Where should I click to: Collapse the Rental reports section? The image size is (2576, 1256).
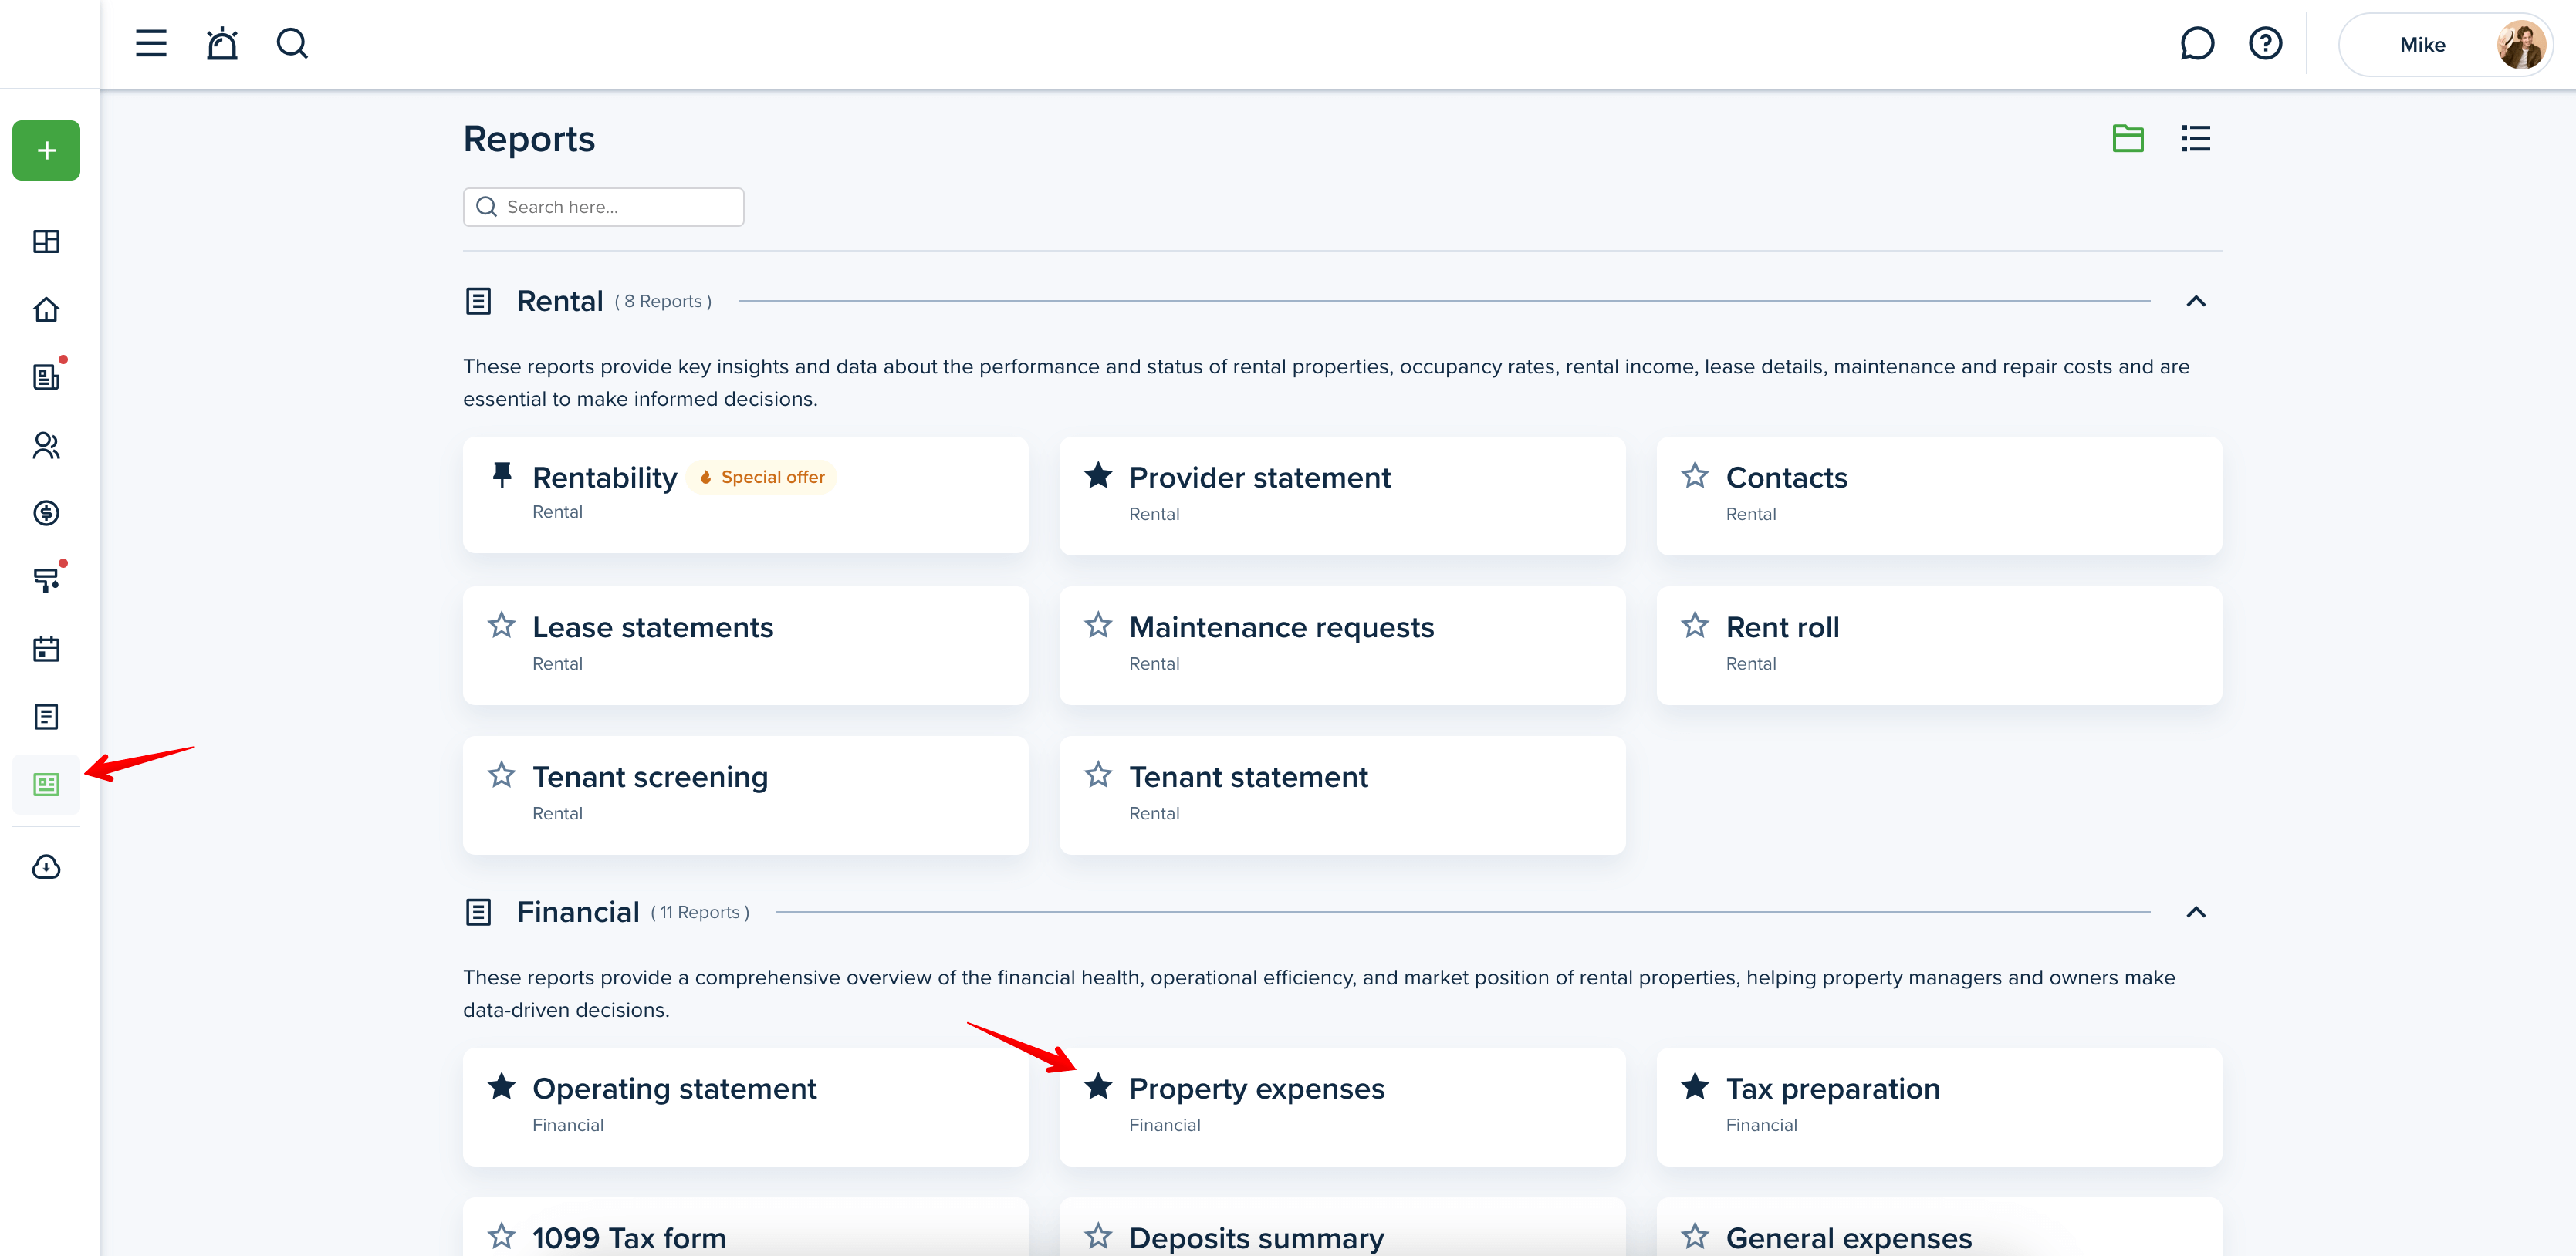[x=2195, y=301]
